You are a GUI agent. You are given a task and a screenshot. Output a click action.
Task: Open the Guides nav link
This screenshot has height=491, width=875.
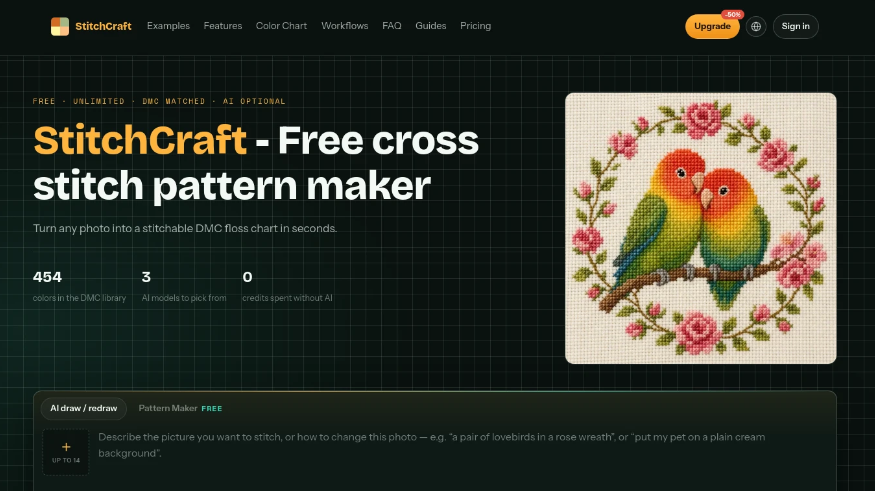[430, 26]
